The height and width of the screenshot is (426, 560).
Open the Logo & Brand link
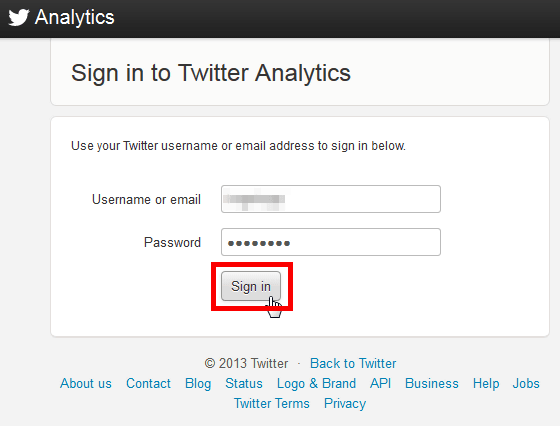click(x=316, y=384)
